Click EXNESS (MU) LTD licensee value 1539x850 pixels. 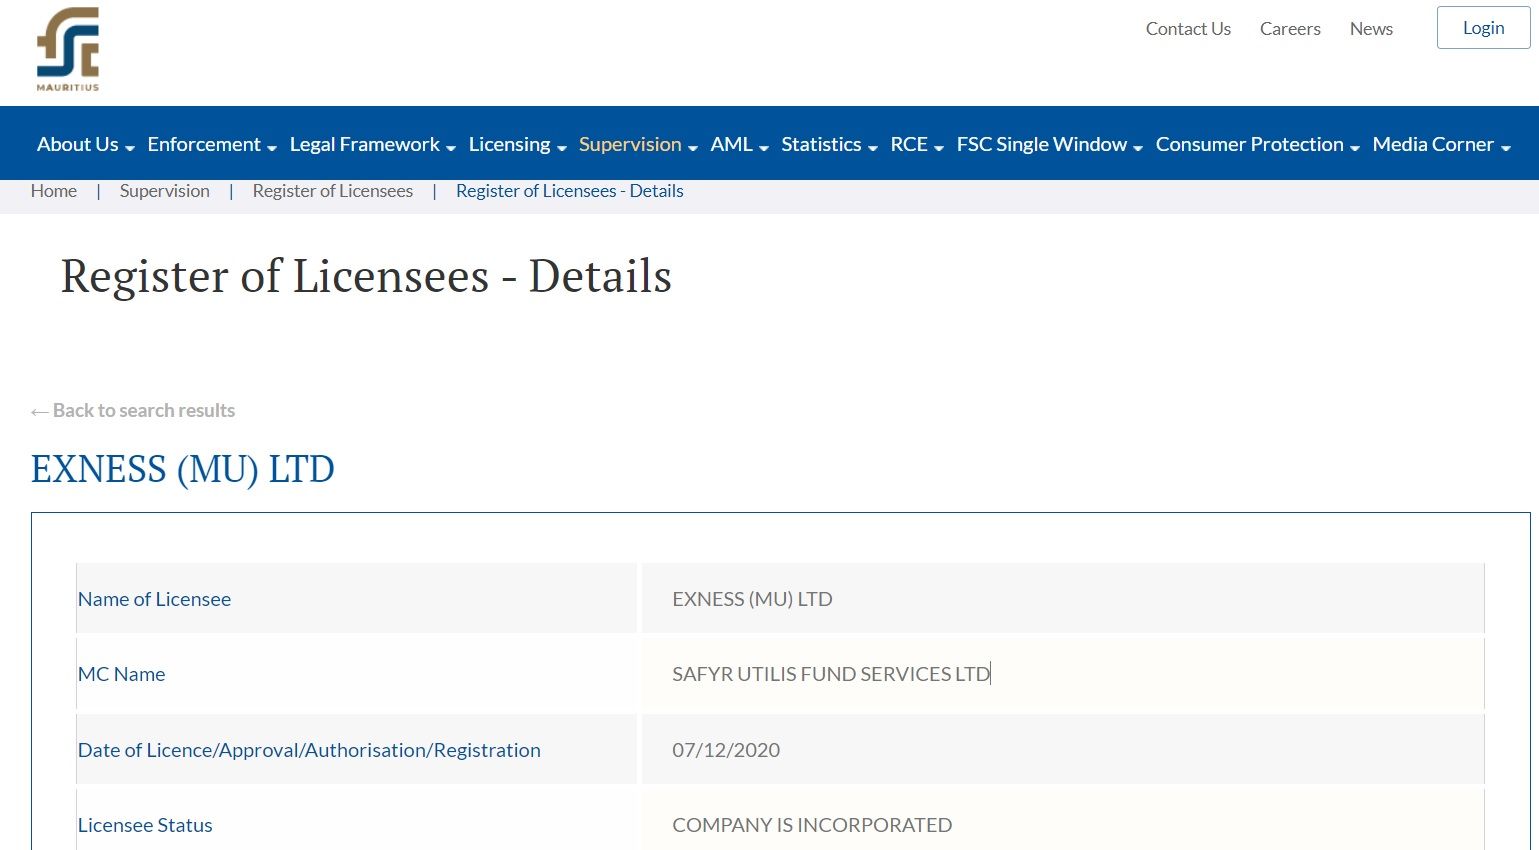coord(752,599)
